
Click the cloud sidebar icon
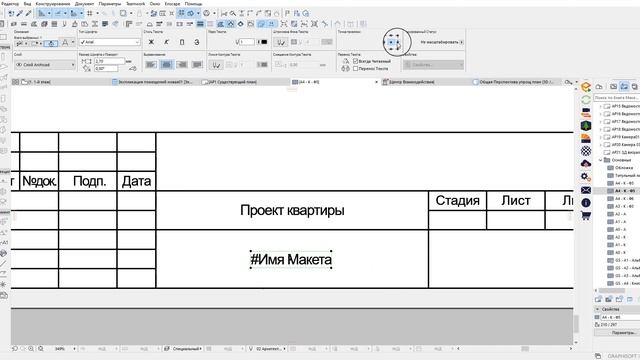coord(586,164)
